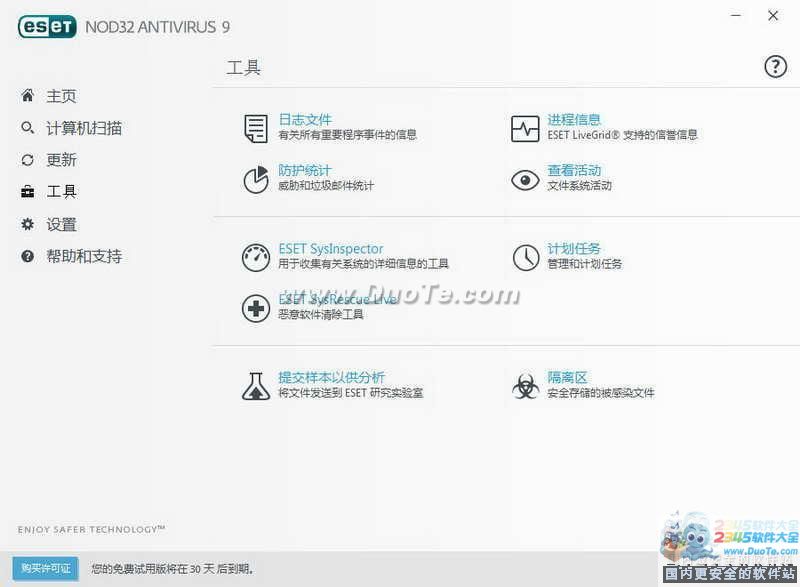Click the 隔离区 link
The height and width of the screenshot is (587, 800).
coord(567,377)
